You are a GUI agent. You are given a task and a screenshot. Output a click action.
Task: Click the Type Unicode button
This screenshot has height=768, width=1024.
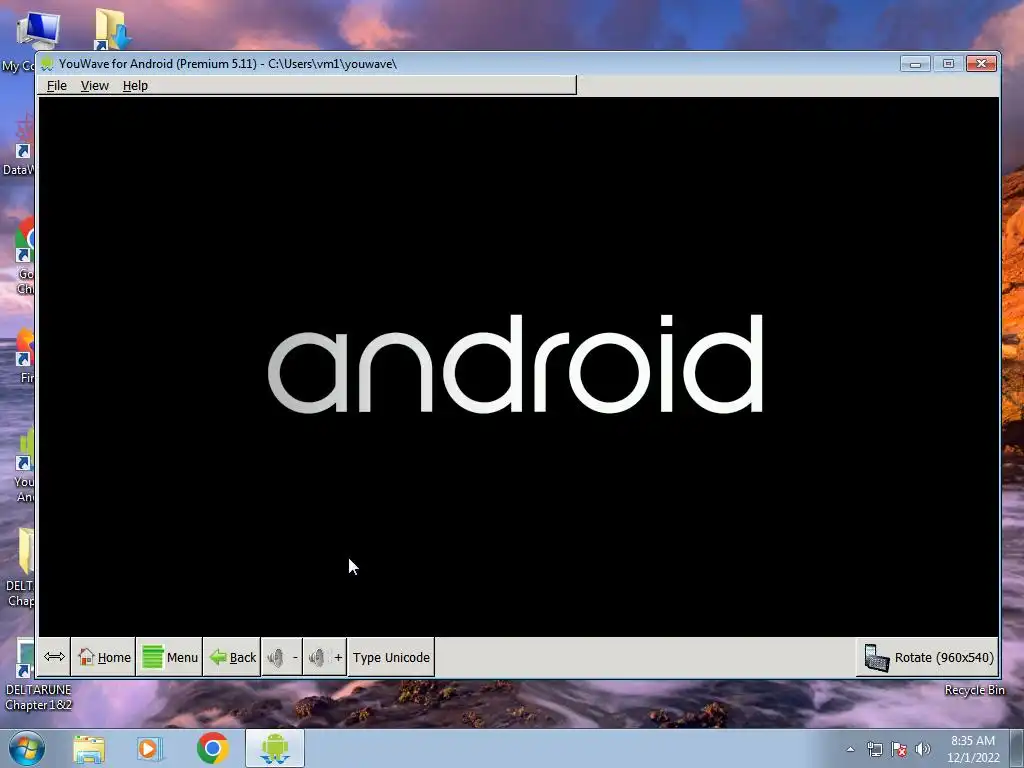[391, 657]
